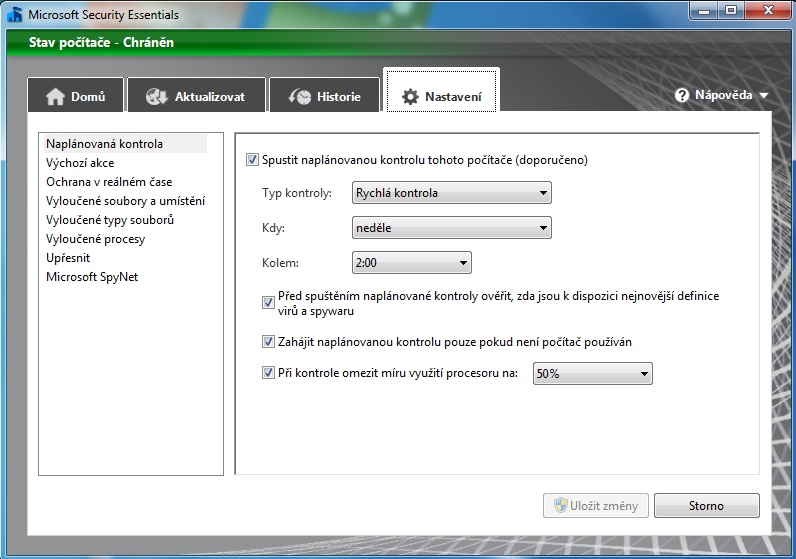Select Výchozí akce in settings list
This screenshot has height=559, width=796.
[80, 163]
